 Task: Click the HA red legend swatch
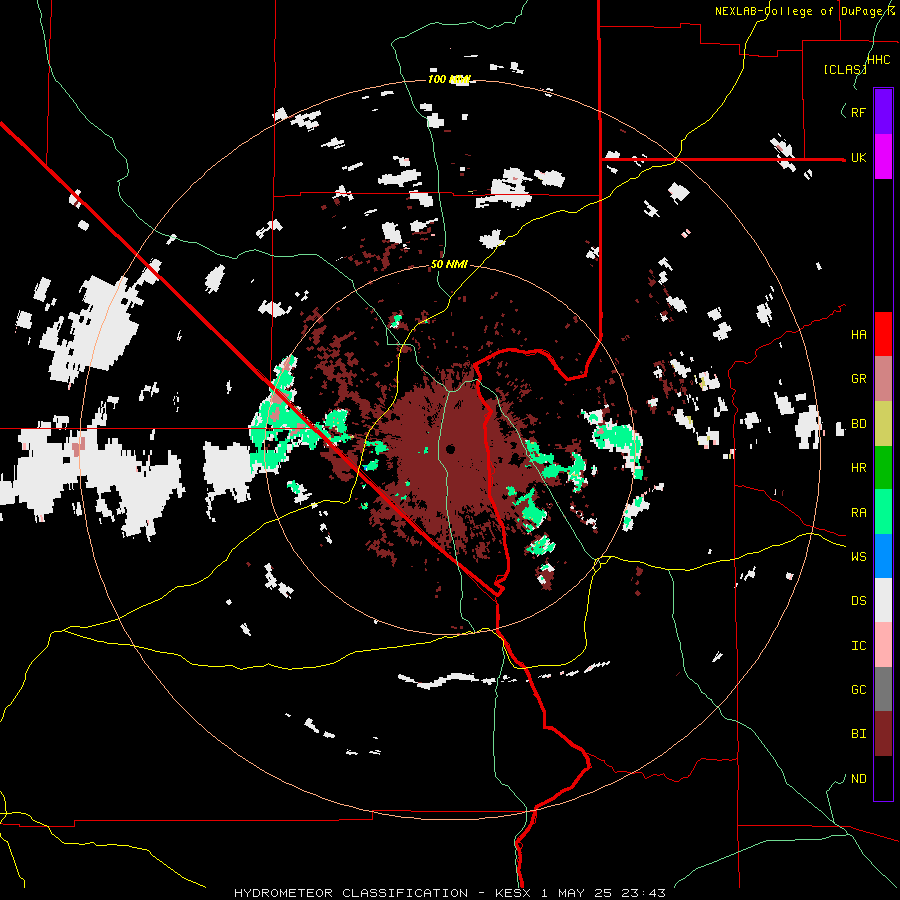click(883, 334)
